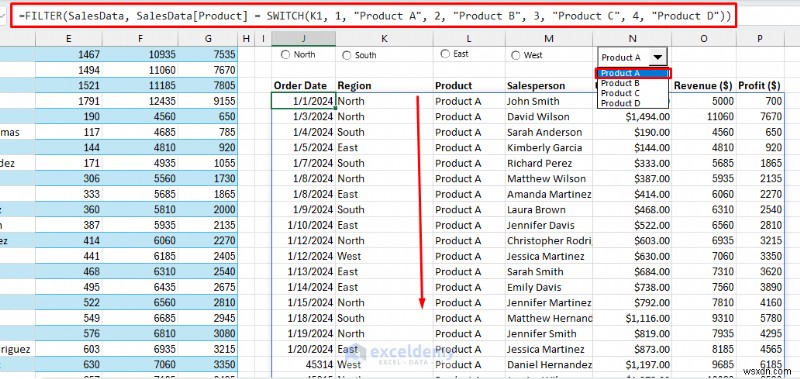Click the Emily Davis cell

click(x=549, y=287)
